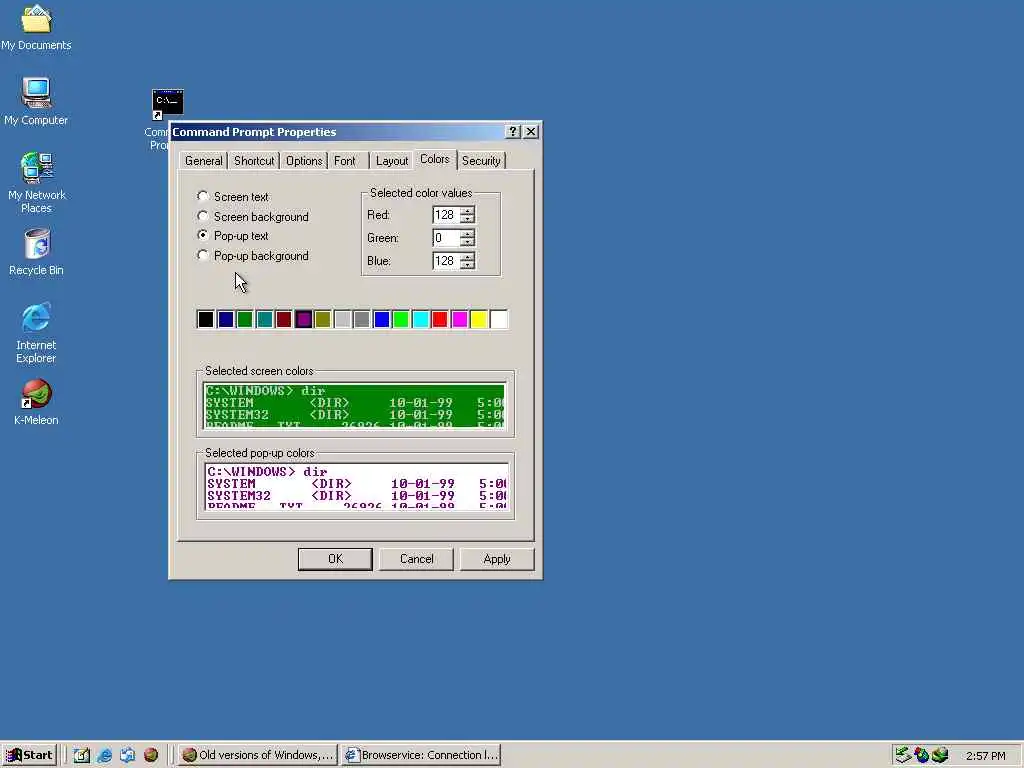Select Internet Explorer desktop icon
This screenshot has width=1024, height=768.
click(36, 332)
